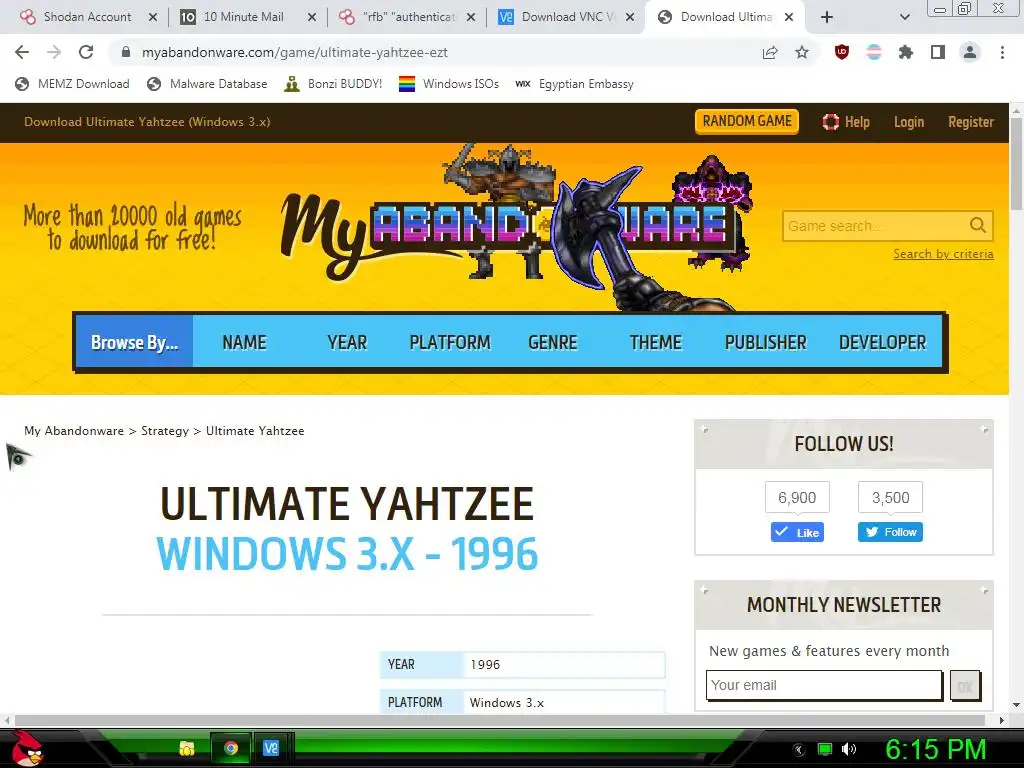
Task: Close the Download VNC tab
Action: 630,17
